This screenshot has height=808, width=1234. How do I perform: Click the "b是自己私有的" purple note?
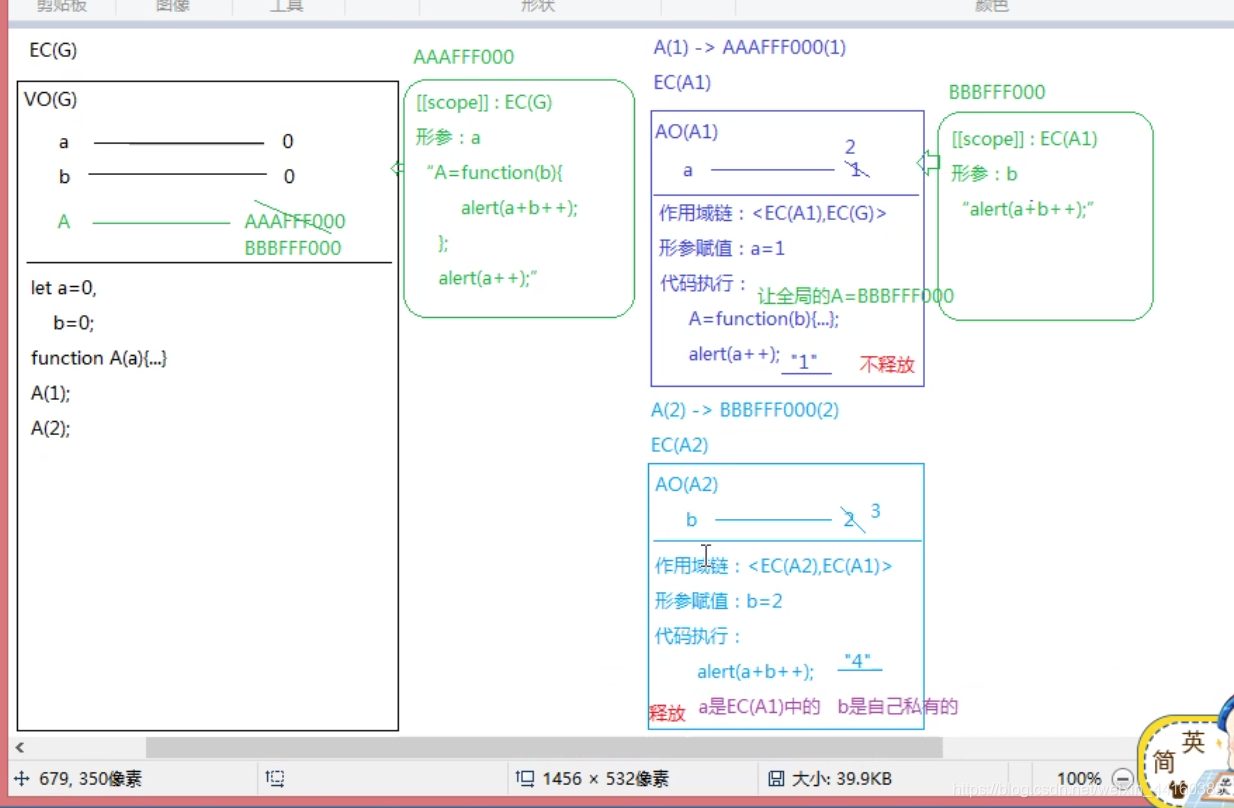[x=898, y=707]
